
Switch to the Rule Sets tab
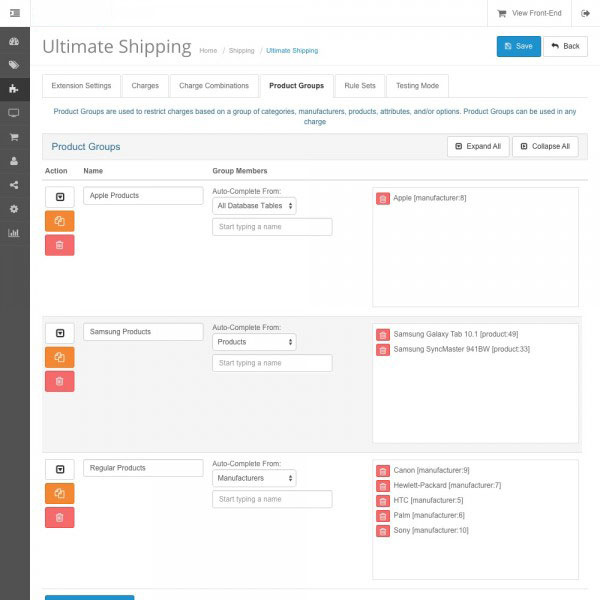point(360,86)
